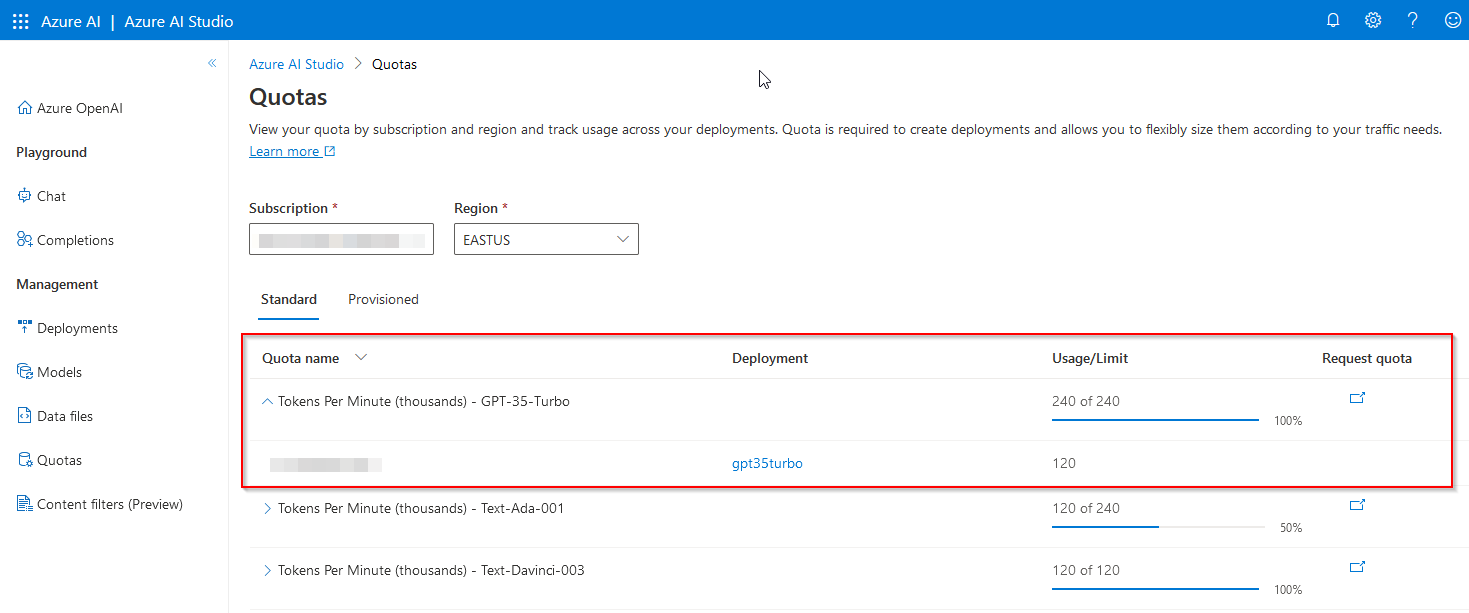The height and width of the screenshot is (613, 1469).
Task: Switch to the Standard tab
Action: point(289,299)
